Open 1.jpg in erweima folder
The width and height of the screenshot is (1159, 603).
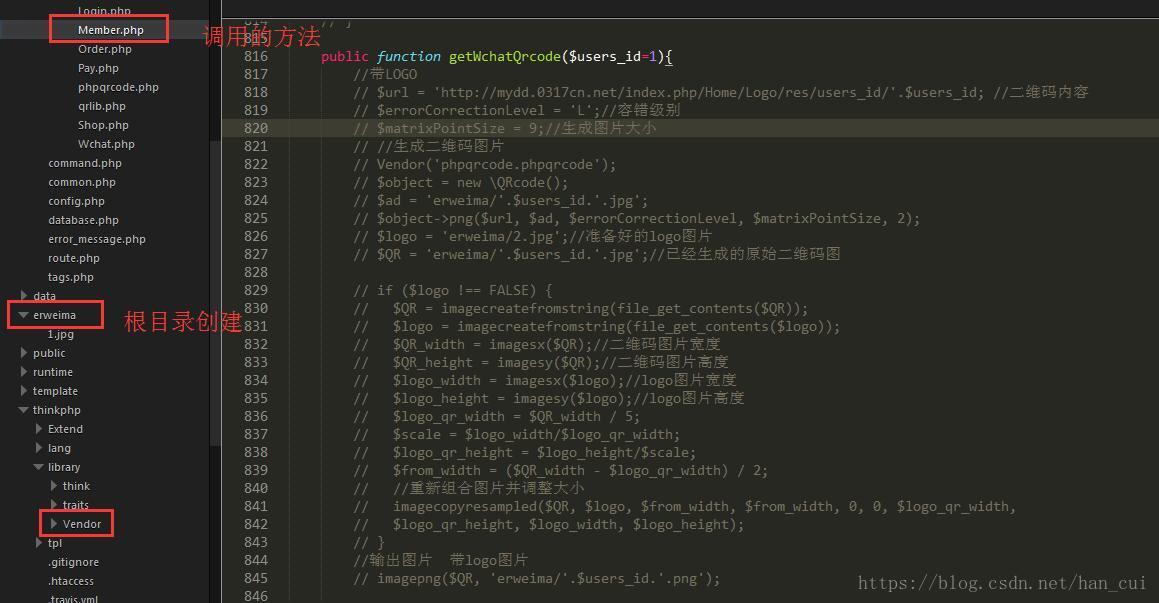(61, 334)
